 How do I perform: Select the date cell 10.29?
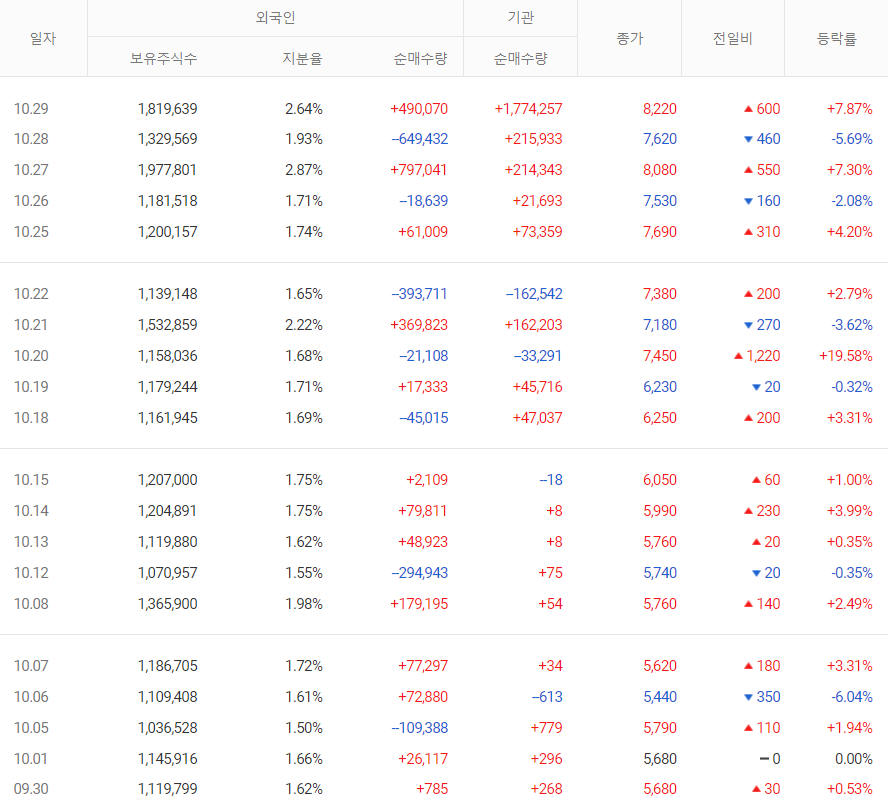coord(31,108)
